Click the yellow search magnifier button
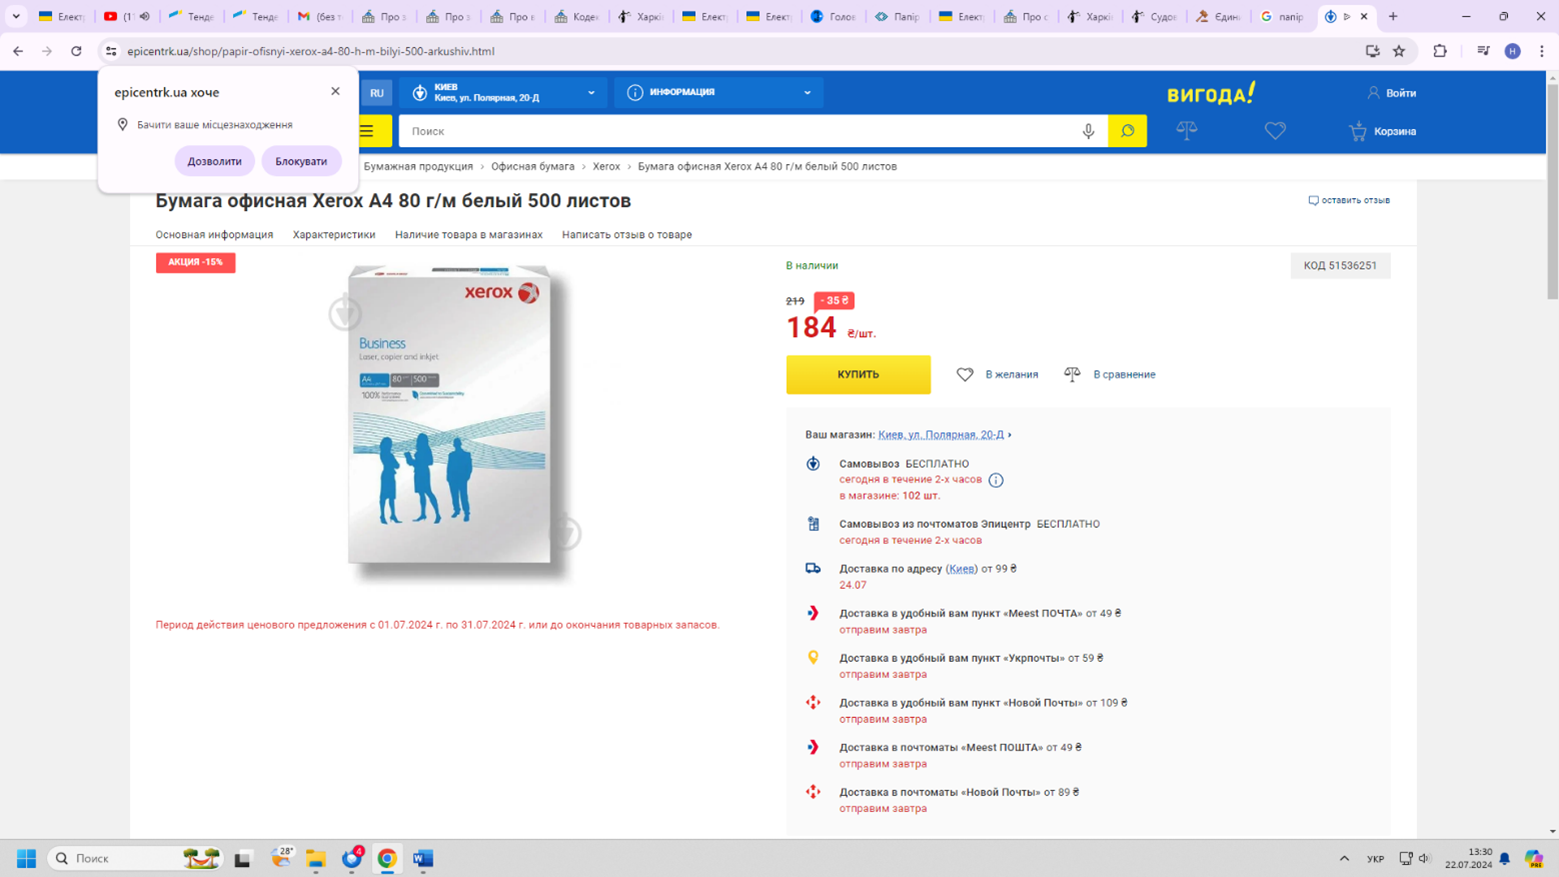The width and height of the screenshot is (1559, 877). point(1127,131)
